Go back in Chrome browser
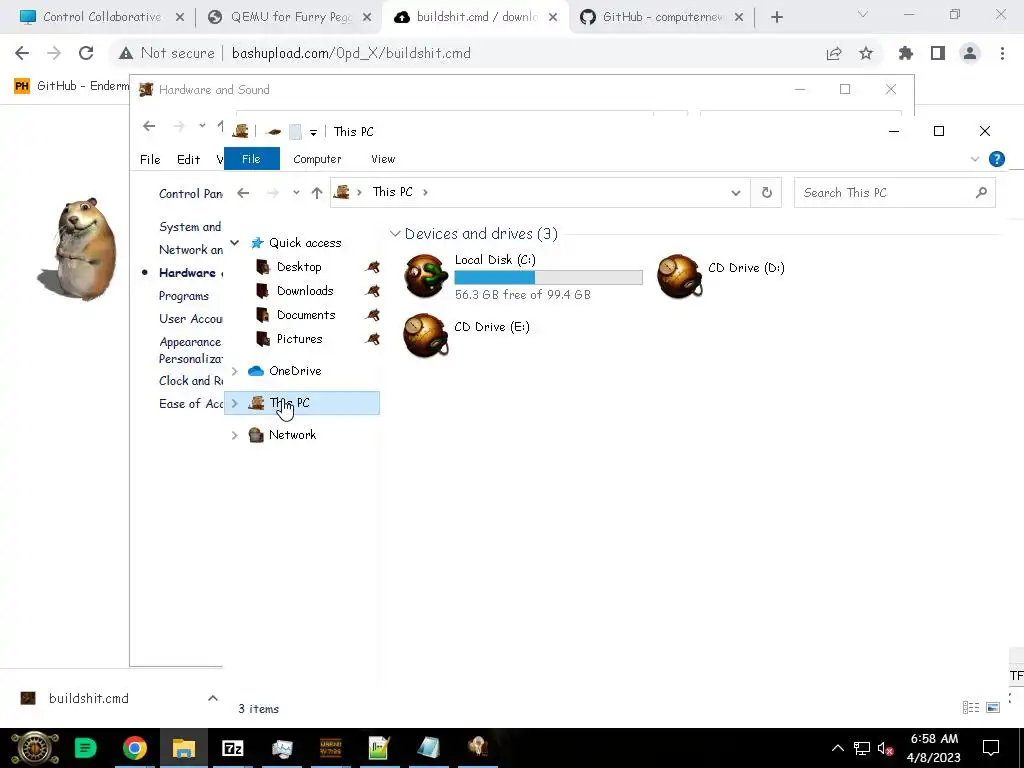The height and width of the screenshot is (768, 1024). tap(22, 53)
